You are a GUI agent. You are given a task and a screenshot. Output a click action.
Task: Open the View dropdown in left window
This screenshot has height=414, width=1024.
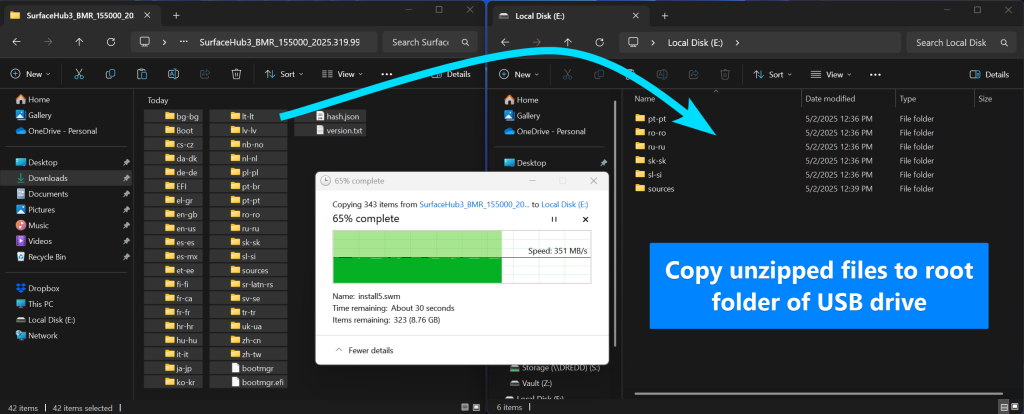point(342,74)
